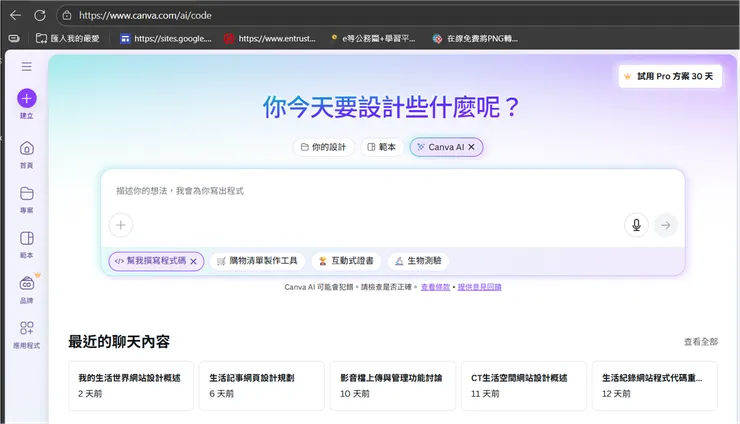Open the 匯入我的最愛 bookmarks folder
This screenshot has width=740, height=424.
pyautogui.click(x=68, y=38)
